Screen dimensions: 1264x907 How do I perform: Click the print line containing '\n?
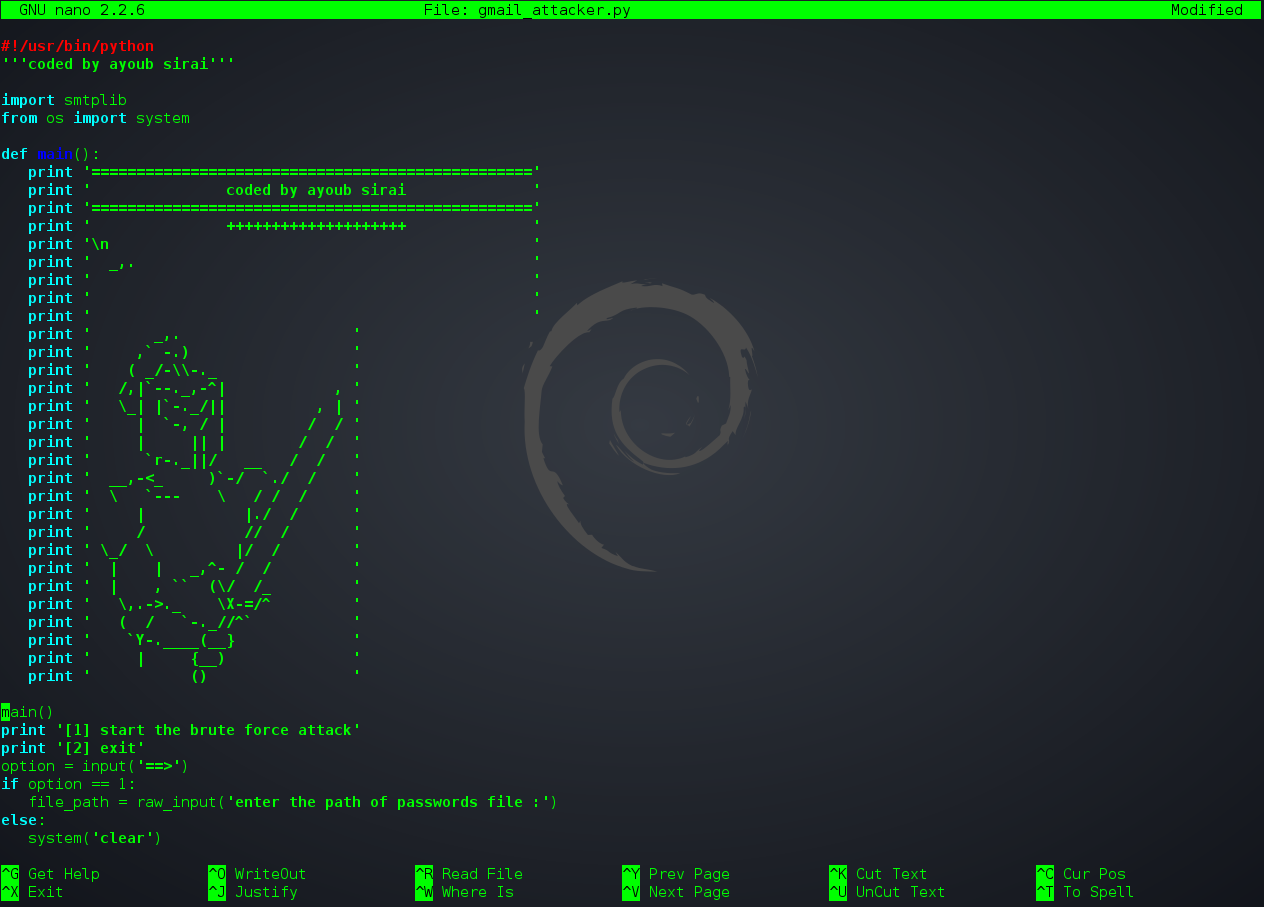284,244
